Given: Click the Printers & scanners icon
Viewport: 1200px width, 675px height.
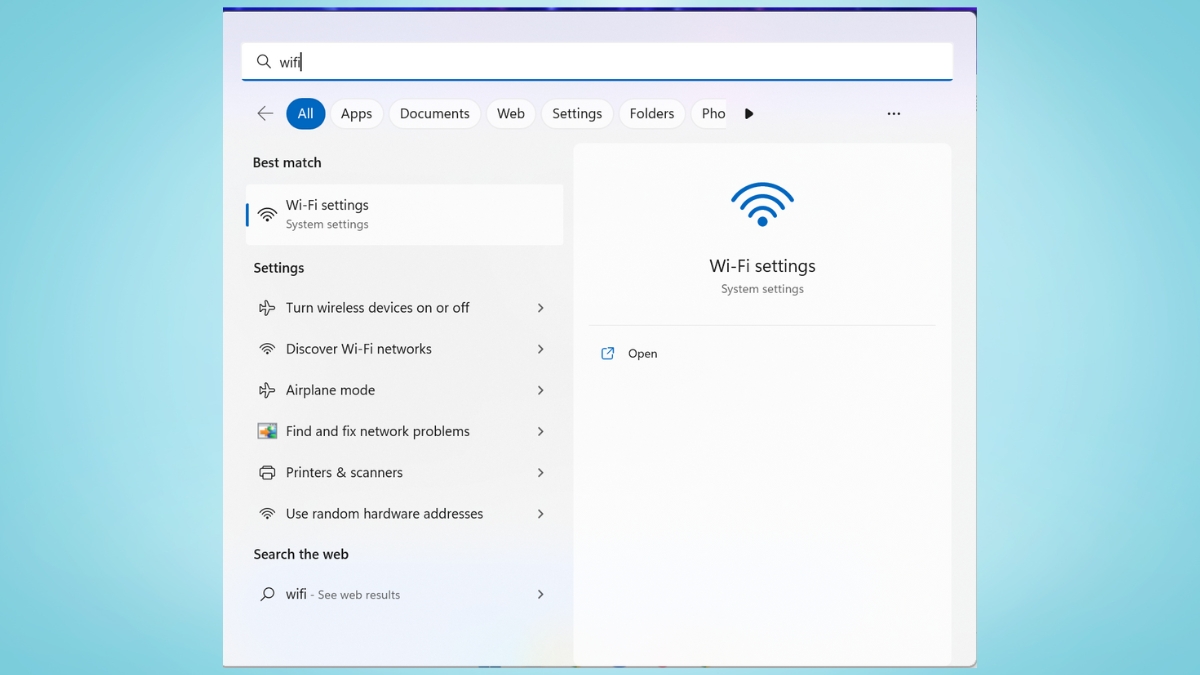Looking at the screenshot, I should pyautogui.click(x=266, y=472).
